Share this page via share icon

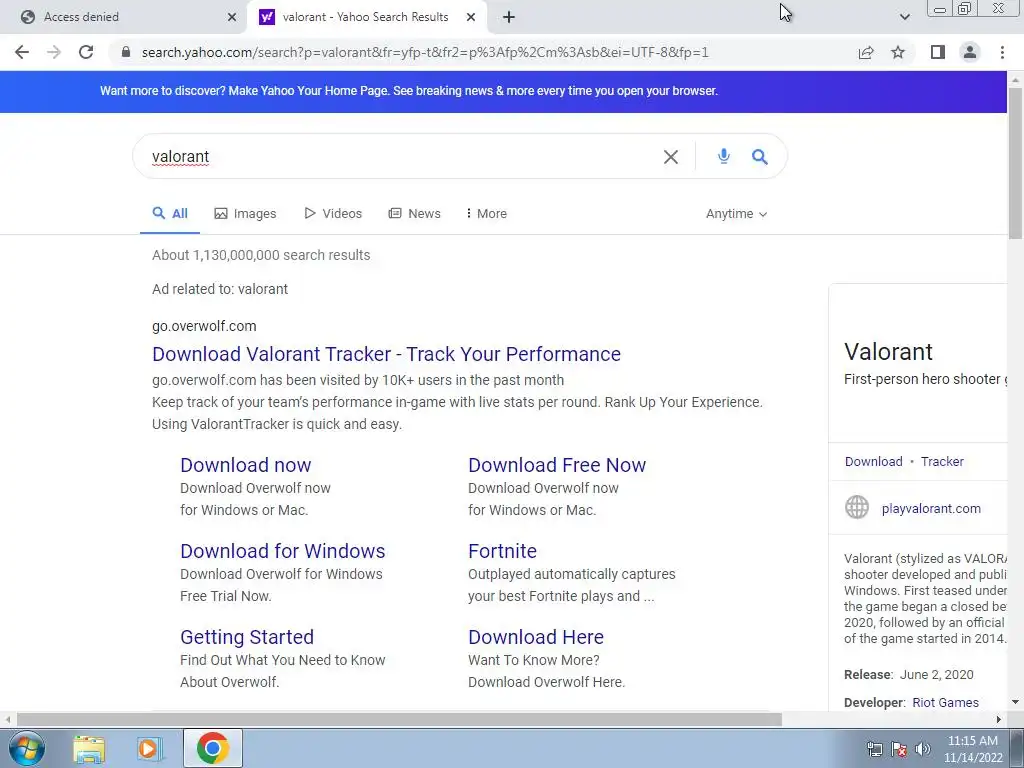coord(866,52)
